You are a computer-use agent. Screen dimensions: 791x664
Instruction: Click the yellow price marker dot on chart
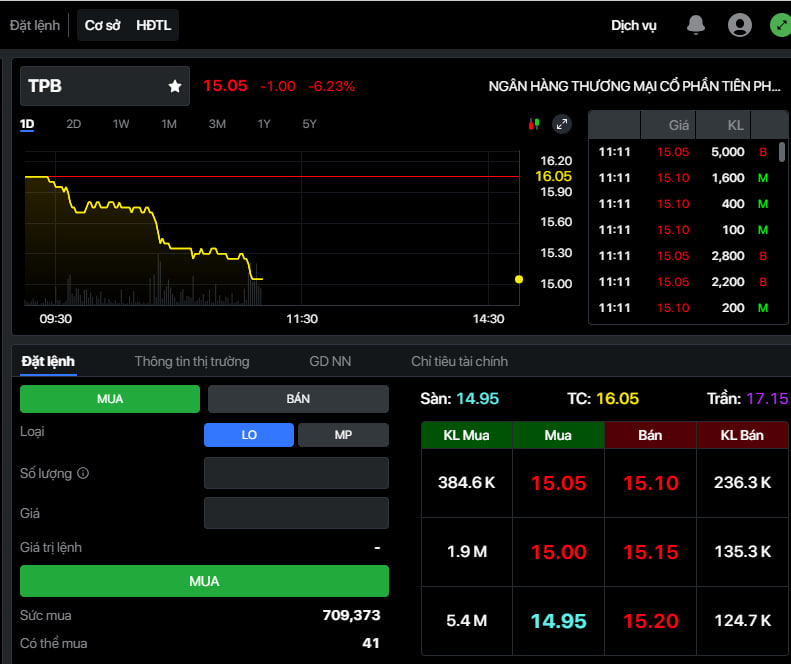[518, 279]
